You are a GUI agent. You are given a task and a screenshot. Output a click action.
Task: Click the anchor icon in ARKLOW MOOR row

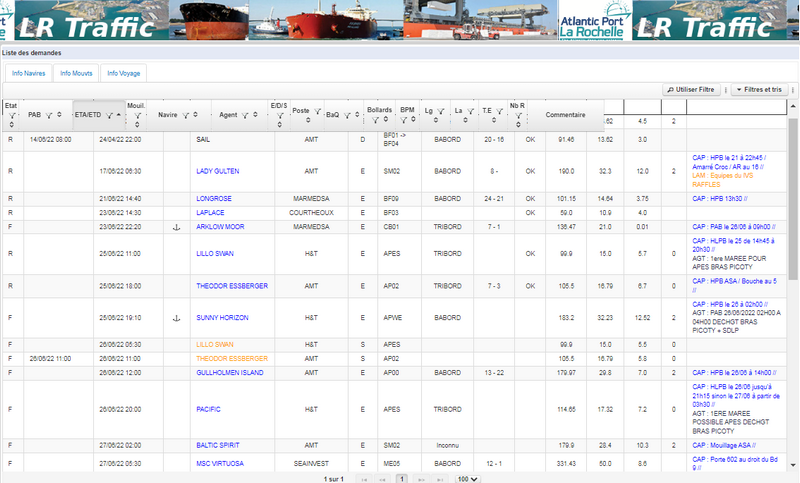click(175, 227)
